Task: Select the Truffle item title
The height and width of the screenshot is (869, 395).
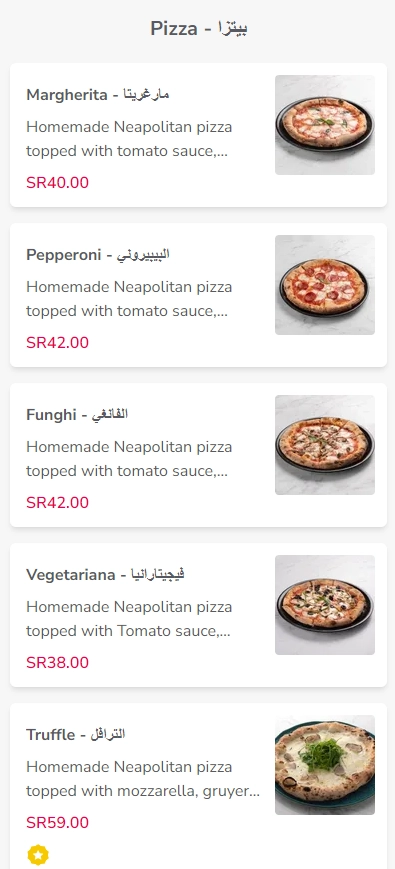Action: pos(75,734)
